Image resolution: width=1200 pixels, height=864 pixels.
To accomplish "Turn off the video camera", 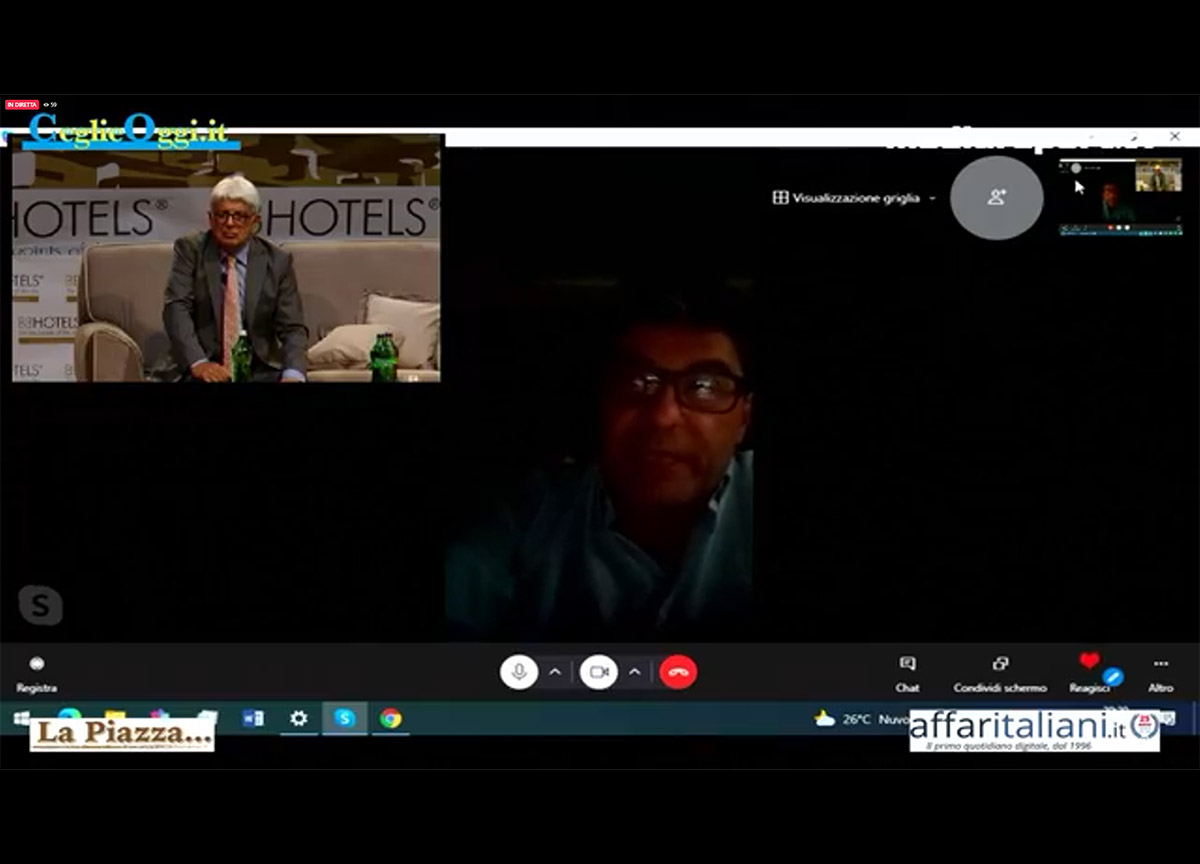I will pyautogui.click(x=598, y=672).
